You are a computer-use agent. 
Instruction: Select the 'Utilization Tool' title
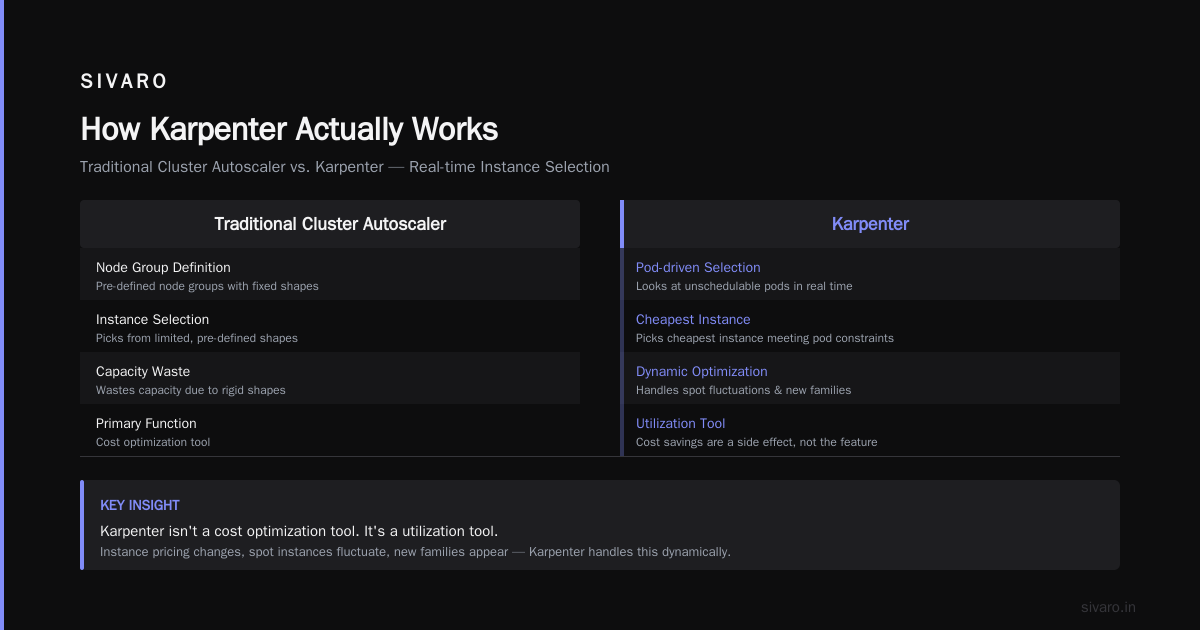pos(681,423)
